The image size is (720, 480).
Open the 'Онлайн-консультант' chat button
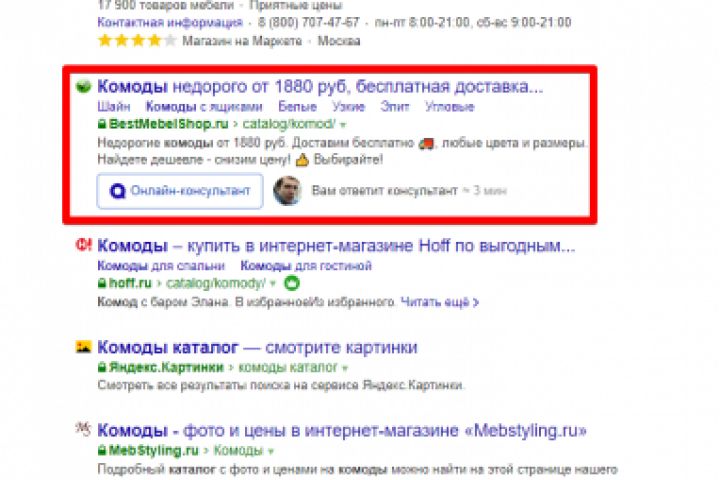(180, 191)
